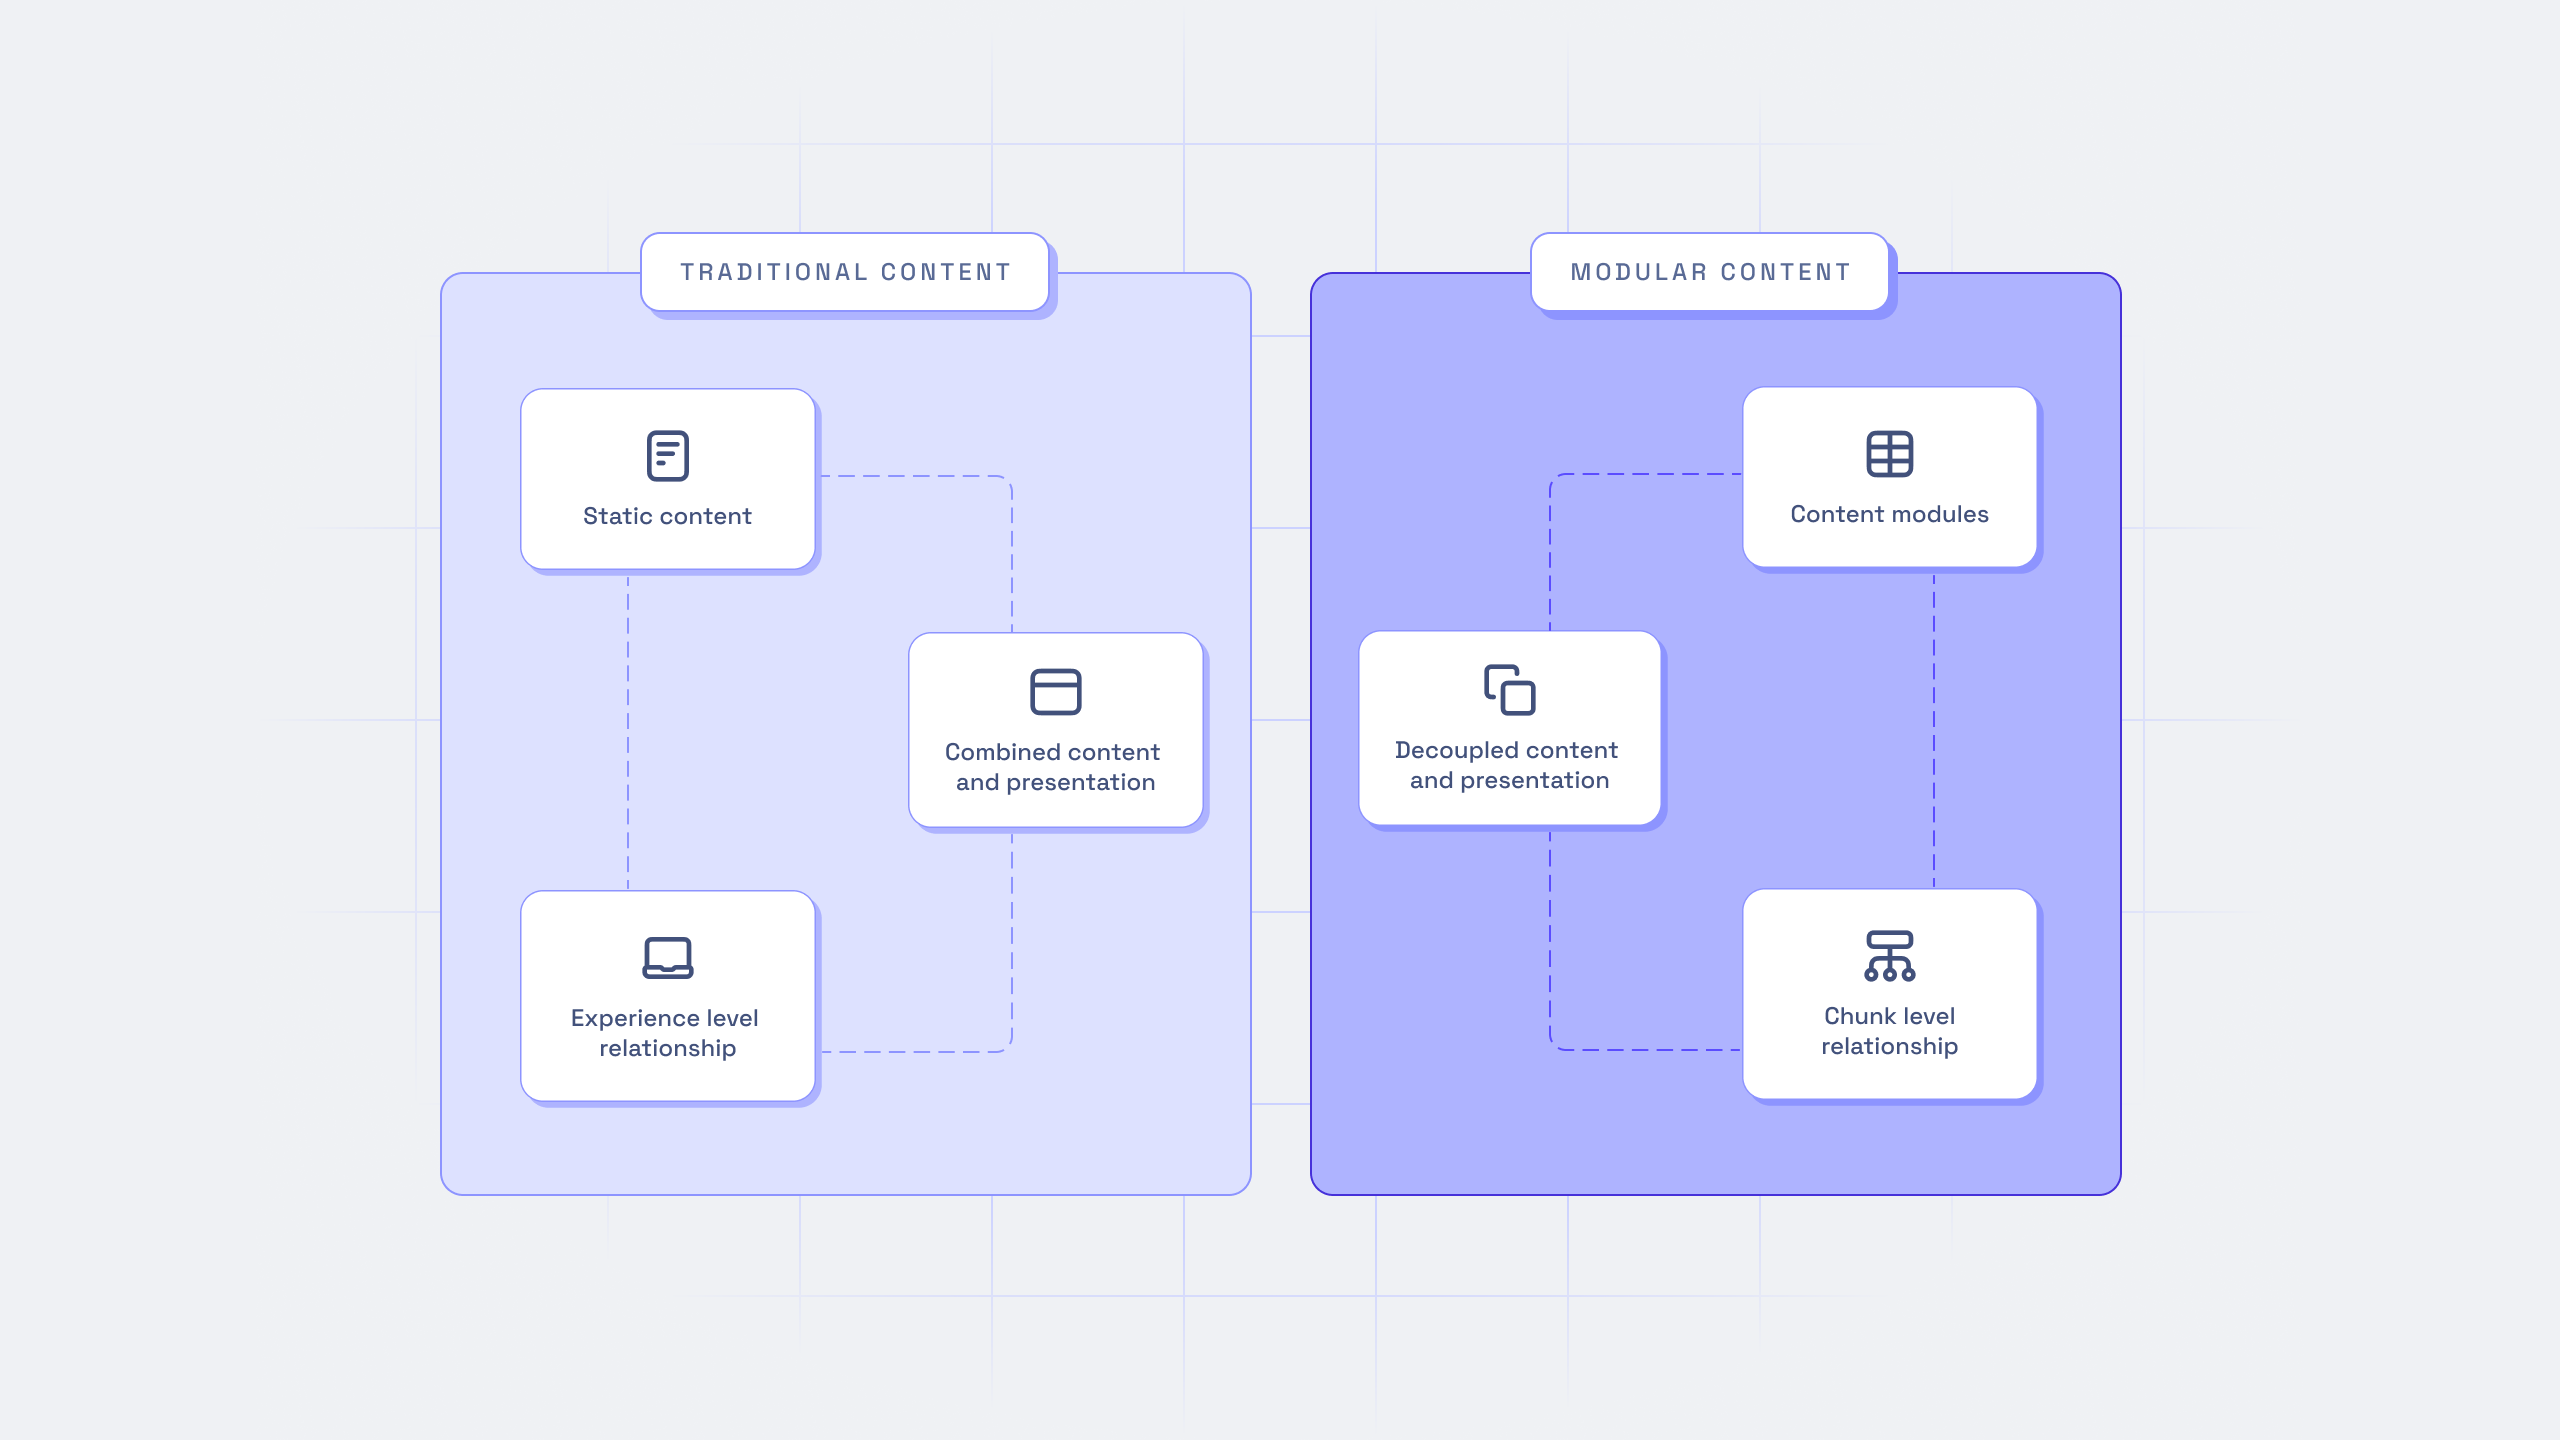This screenshot has width=2560, height=1440.
Task: Click the Combined content and presentation text
Action: point(1054,767)
